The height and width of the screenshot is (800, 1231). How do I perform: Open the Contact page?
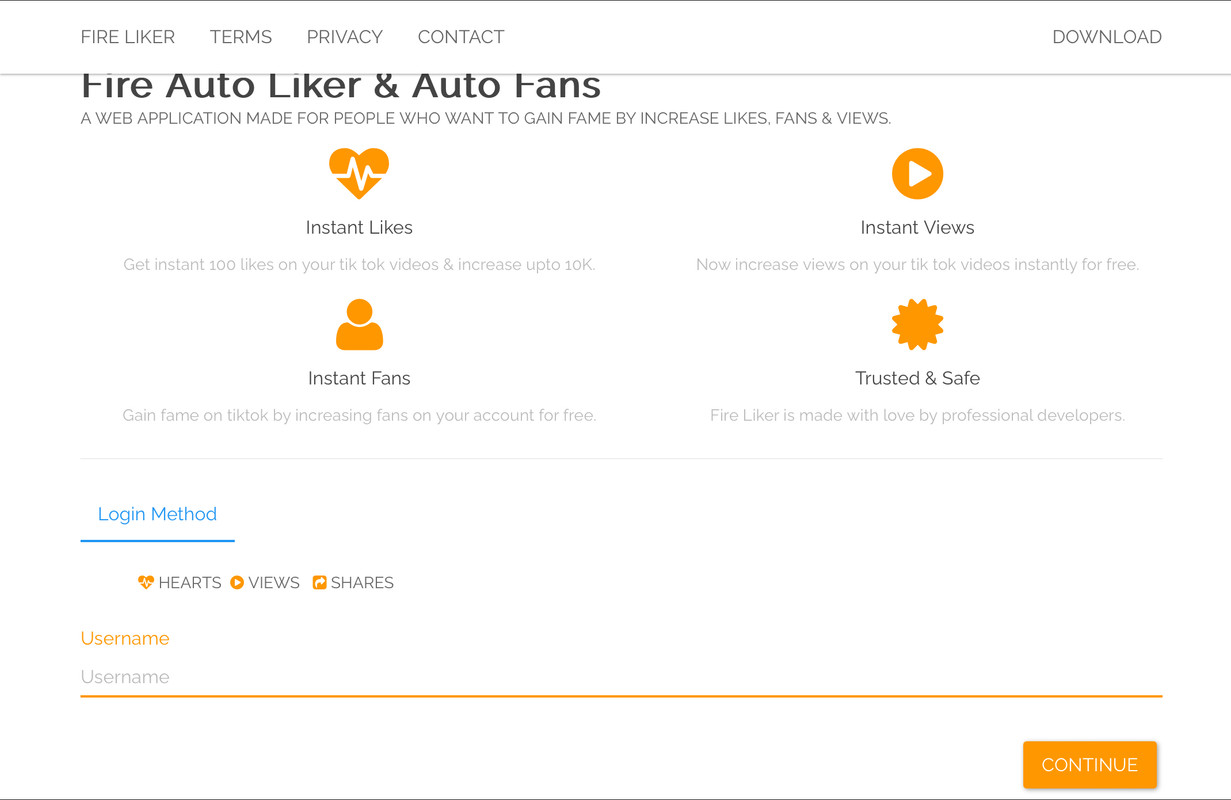tap(461, 37)
